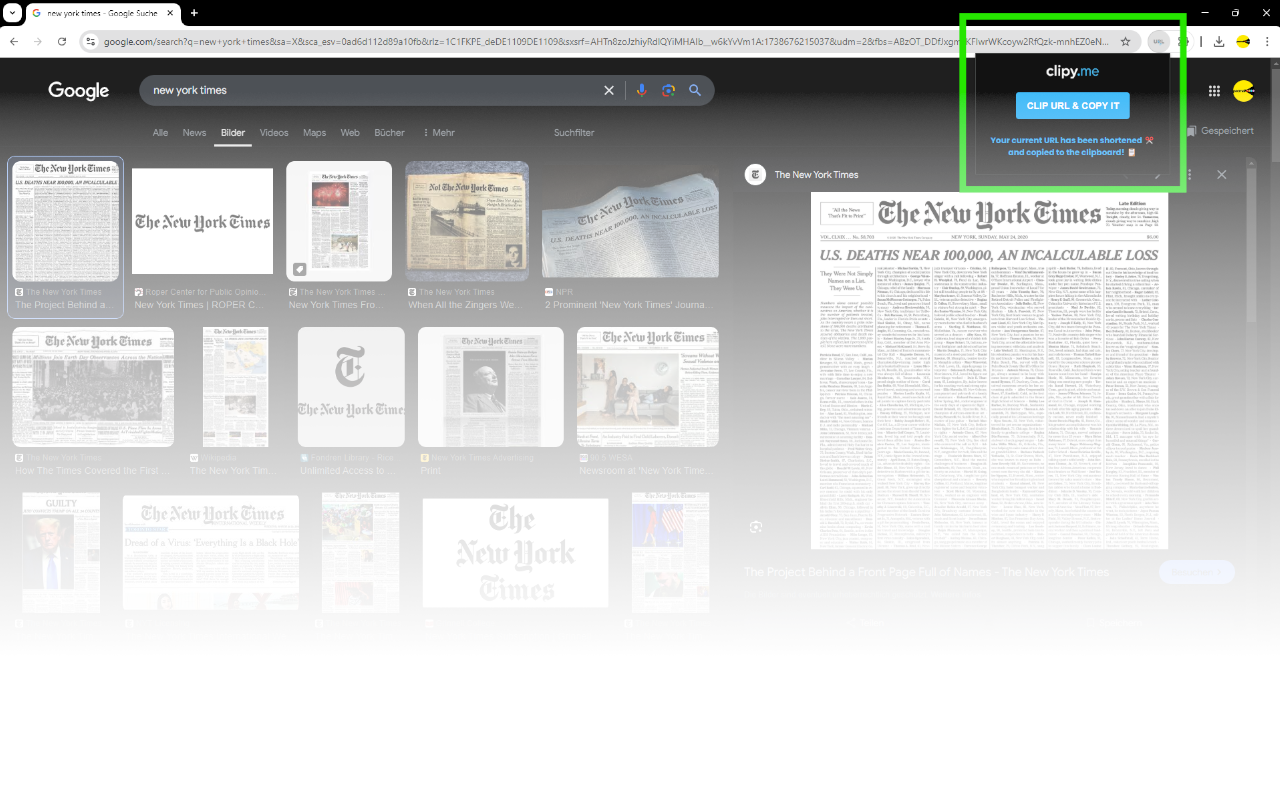1280x800 pixels.
Task: Click the large front page preview image
Action: (x=989, y=371)
